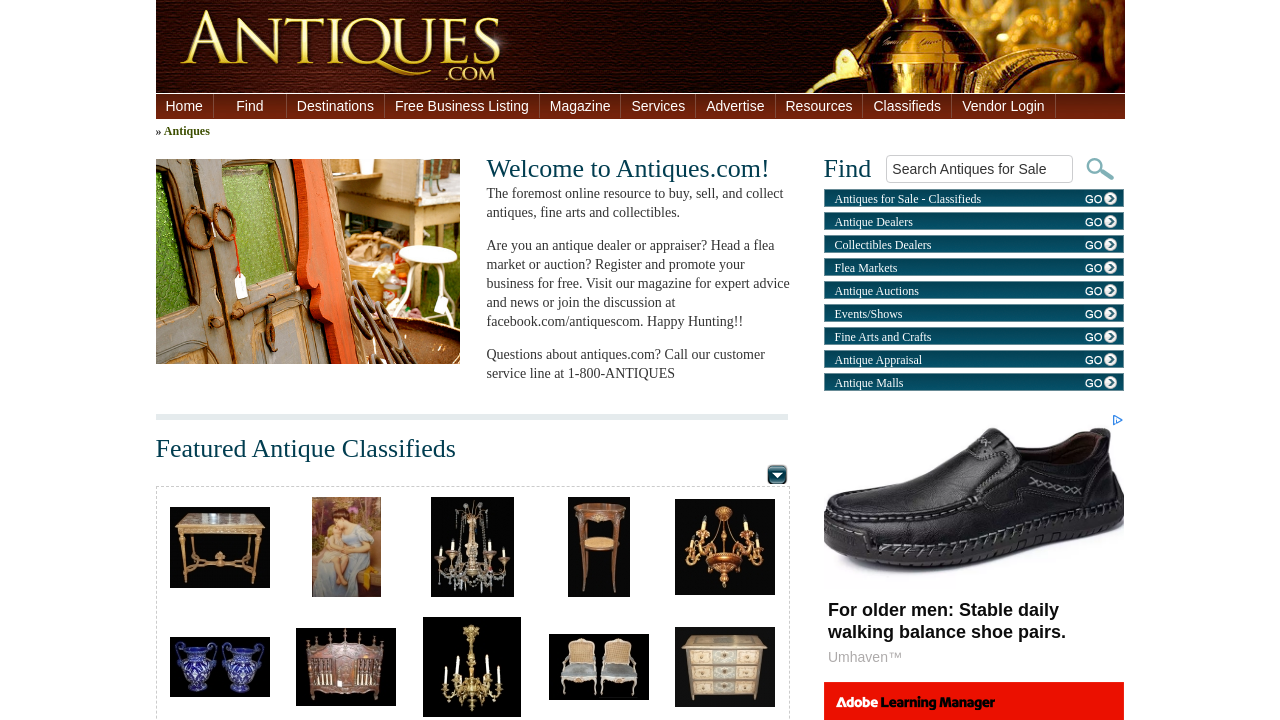This screenshot has height=720, width=1280.
Task: Click GO arrow beside Antique Appraisal
Action: coord(1100,360)
